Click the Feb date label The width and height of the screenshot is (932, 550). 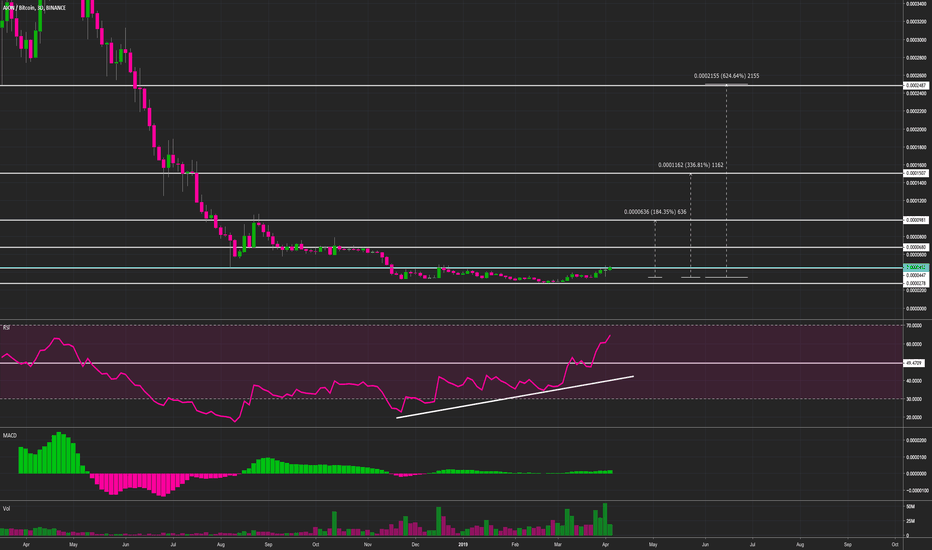(x=515, y=545)
